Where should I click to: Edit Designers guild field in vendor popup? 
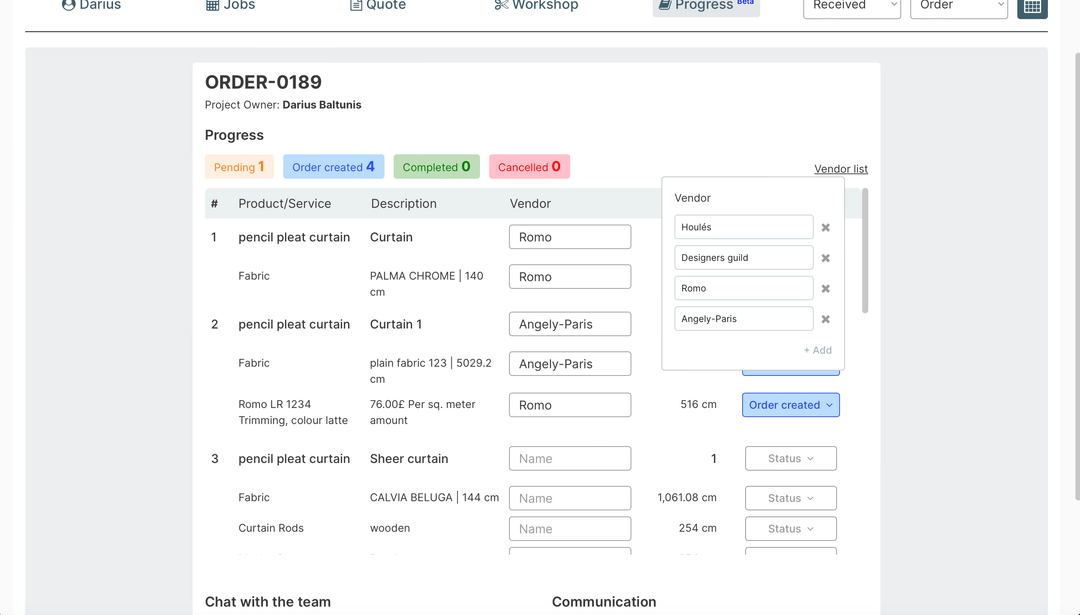point(743,258)
